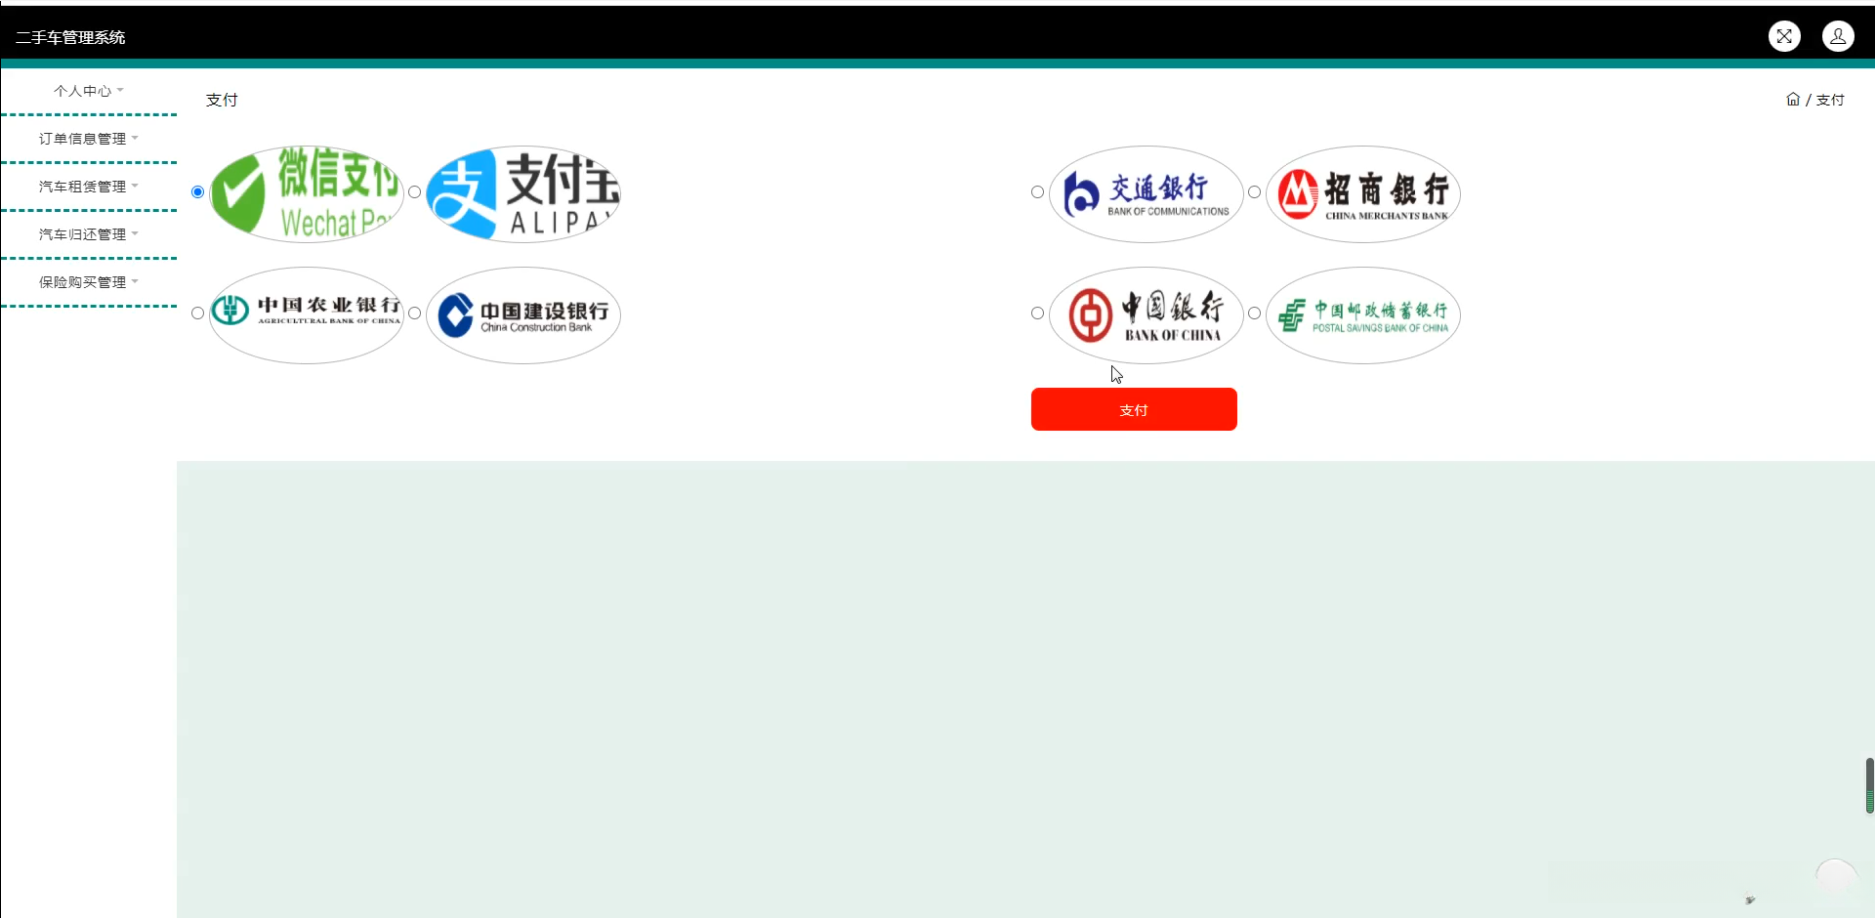Click the vertical scrollbar thumb

coord(1869,785)
